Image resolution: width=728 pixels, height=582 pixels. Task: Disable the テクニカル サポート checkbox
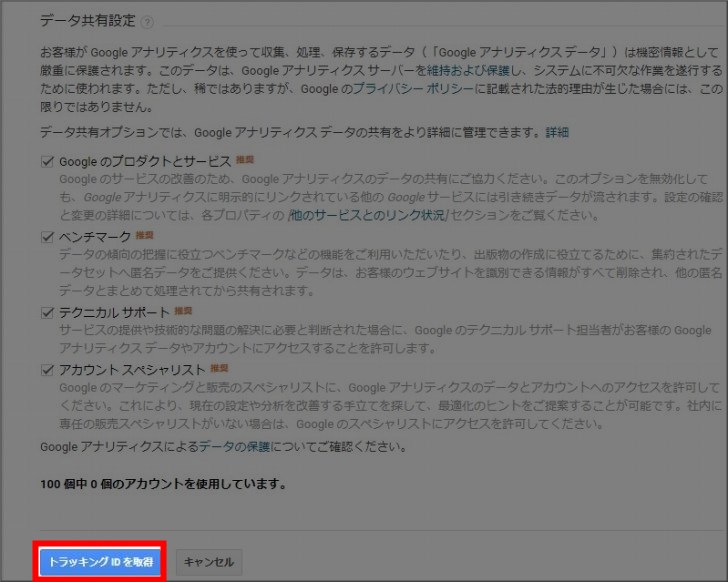point(47,312)
